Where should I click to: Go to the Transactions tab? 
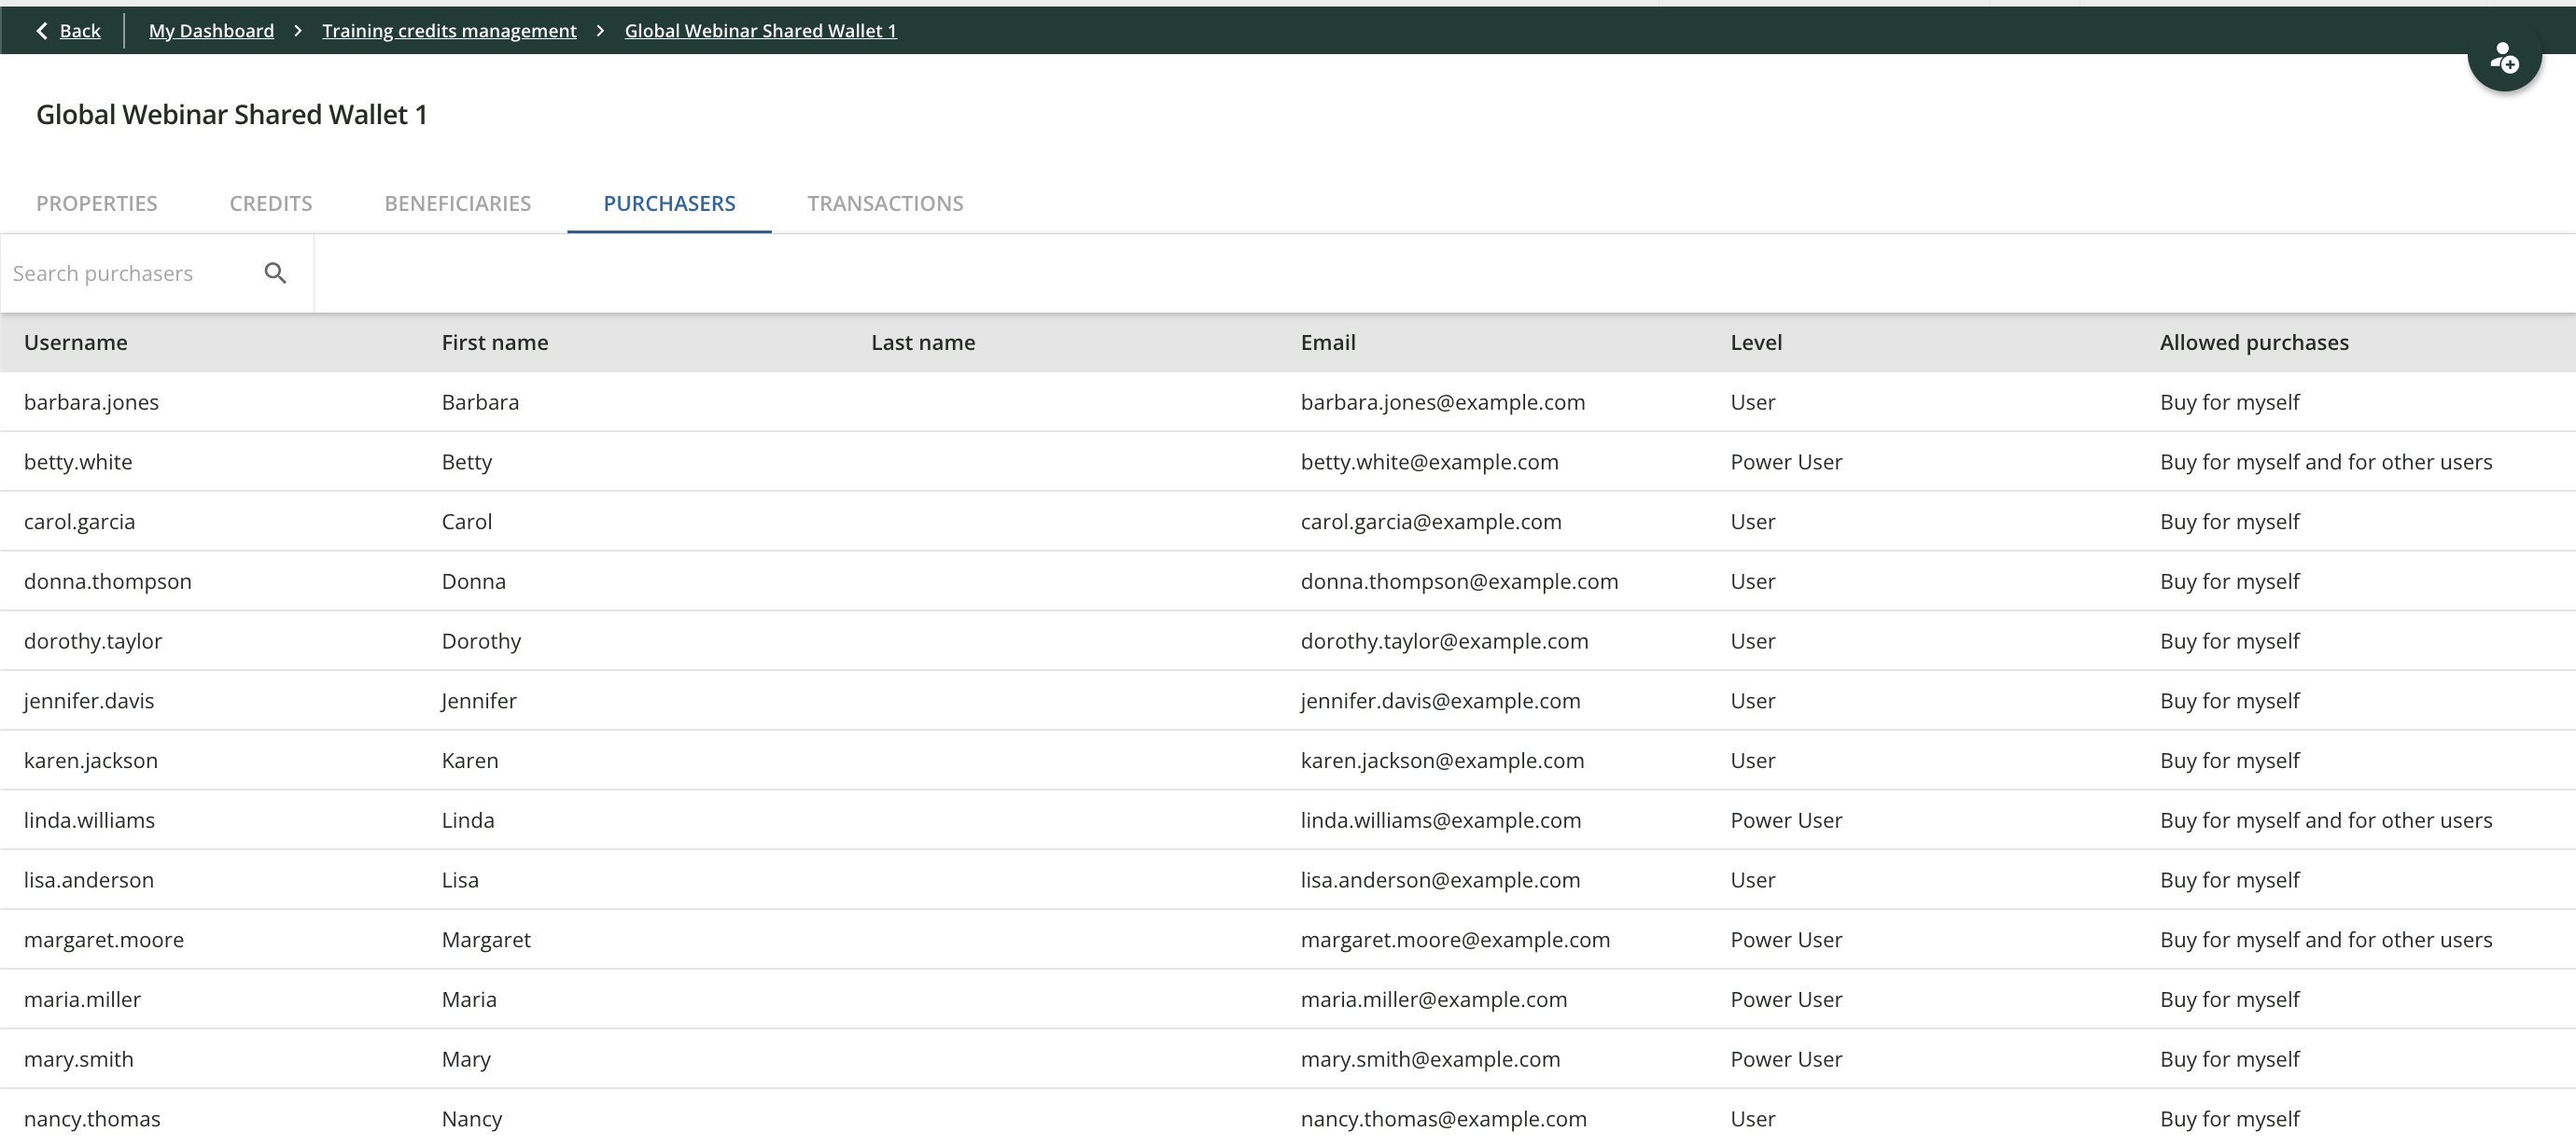click(x=885, y=203)
